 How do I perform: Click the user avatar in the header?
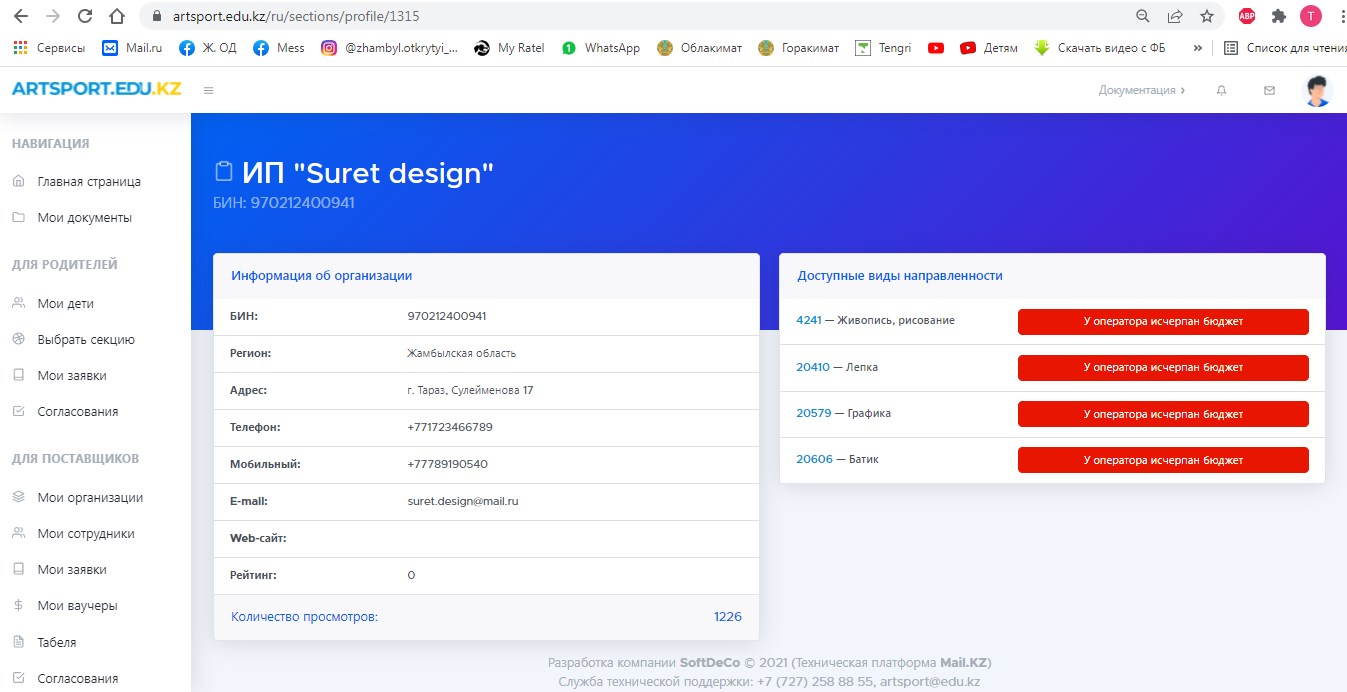pyautogui.click(x=1317, y=91)
